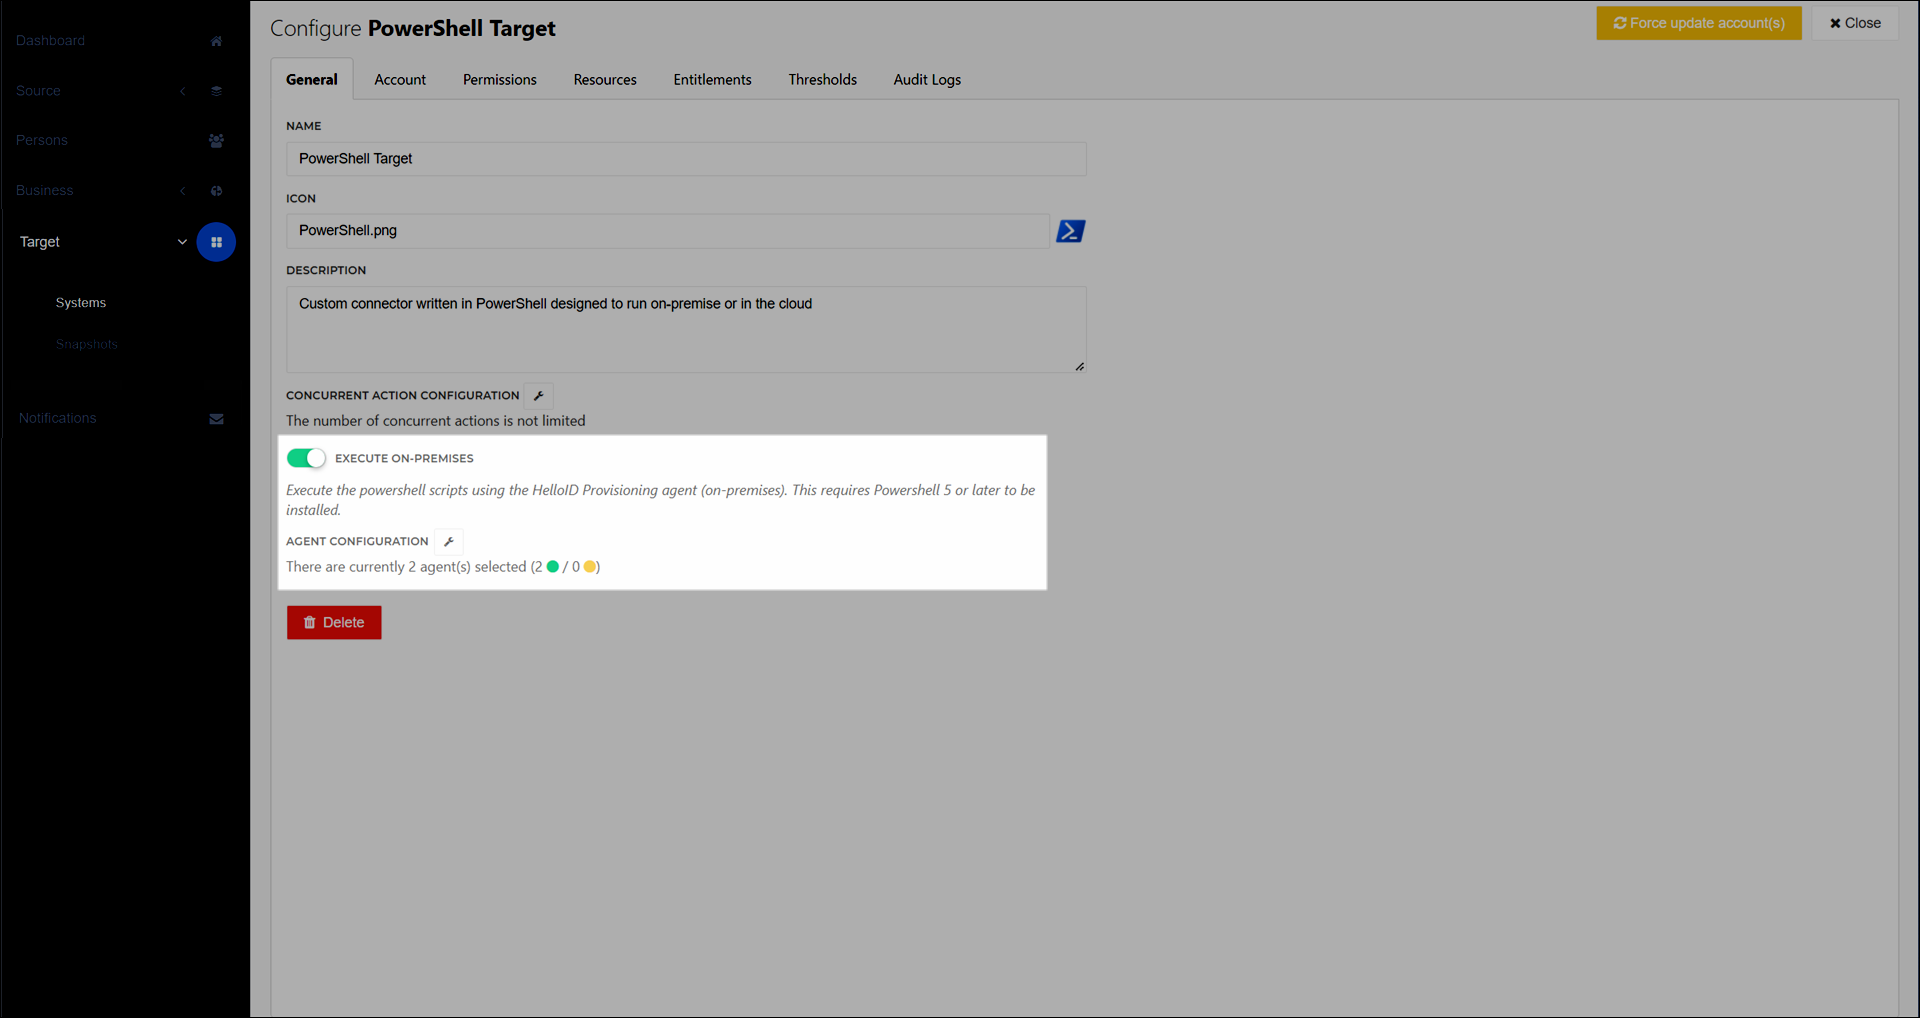Click the Close button
Viewport: 1920px width, 1019px height.
pos(1855,23)
